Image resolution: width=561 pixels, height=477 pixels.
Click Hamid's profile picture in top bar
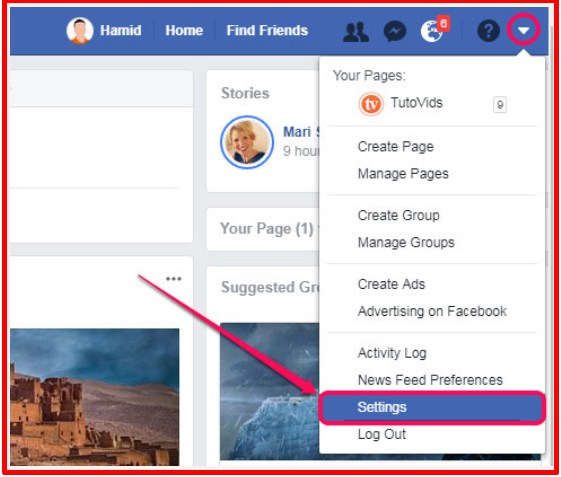click(80, 30)
